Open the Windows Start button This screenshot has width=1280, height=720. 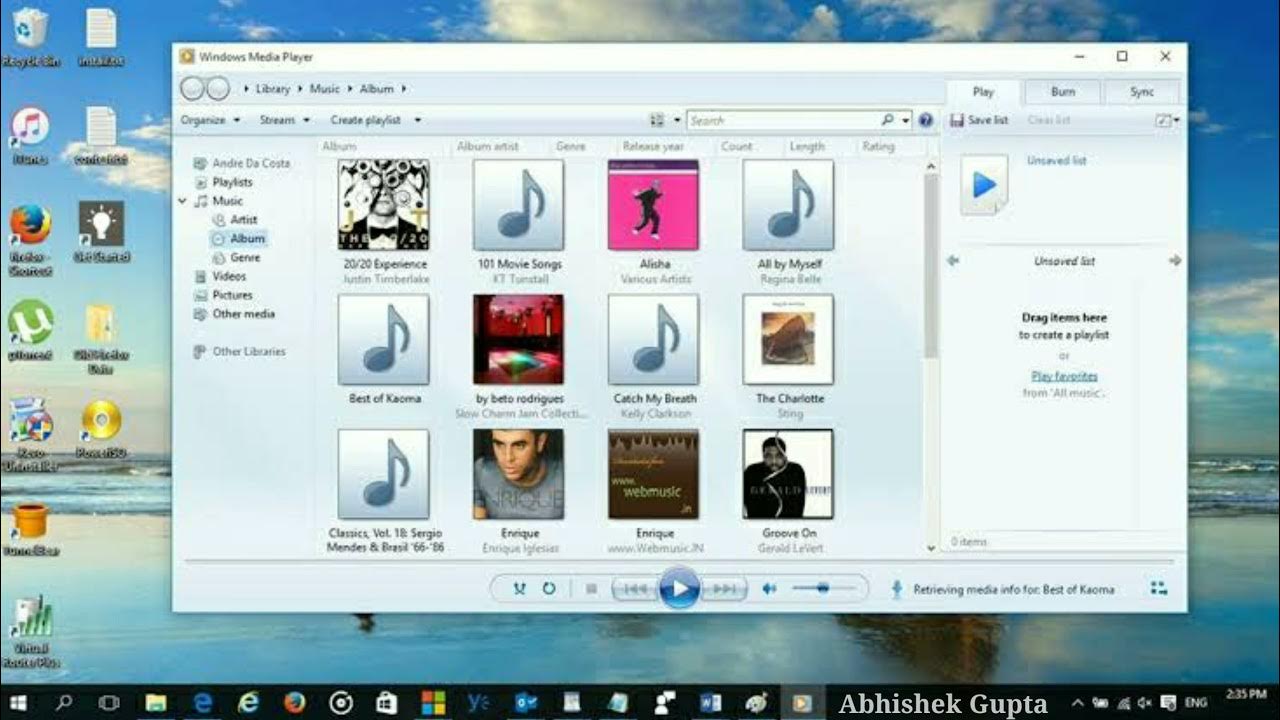(x=19, y=702)
